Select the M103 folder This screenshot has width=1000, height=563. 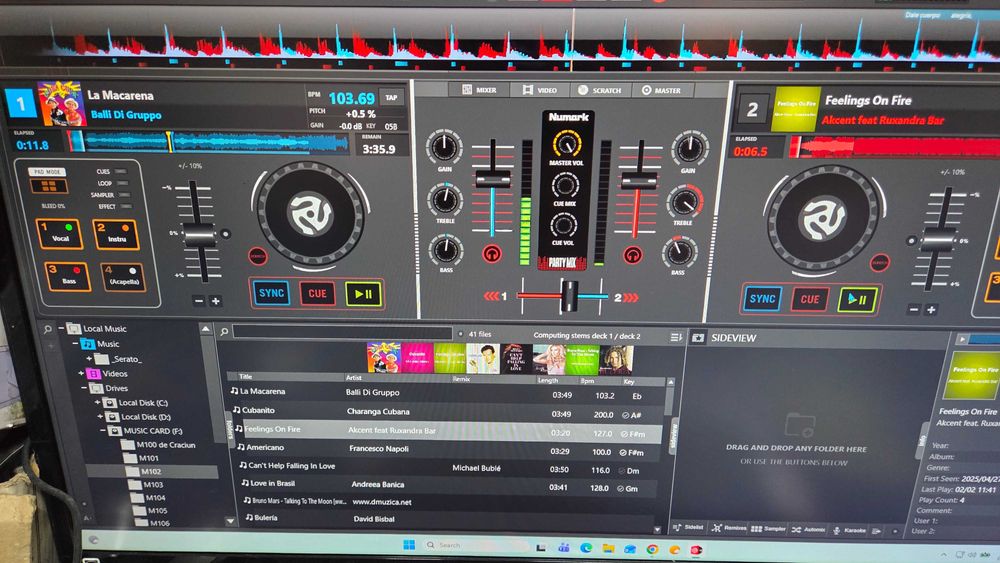click(145, 485)
